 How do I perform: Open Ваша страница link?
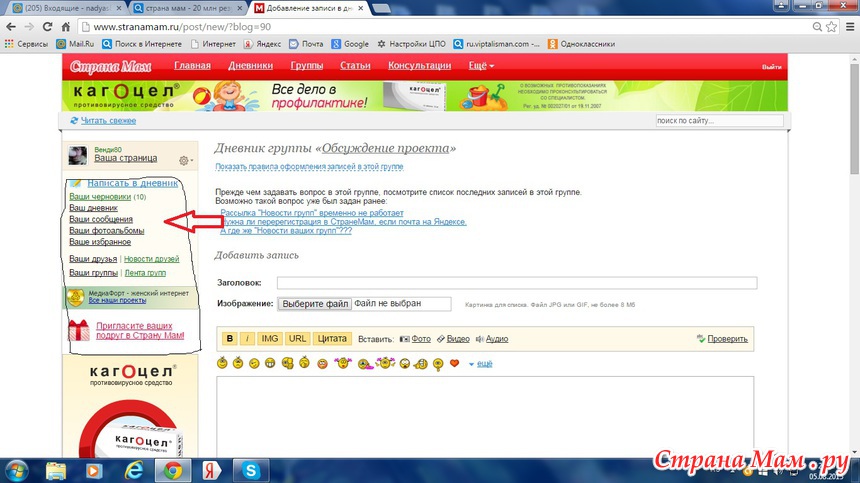click(x=126, y=158)
